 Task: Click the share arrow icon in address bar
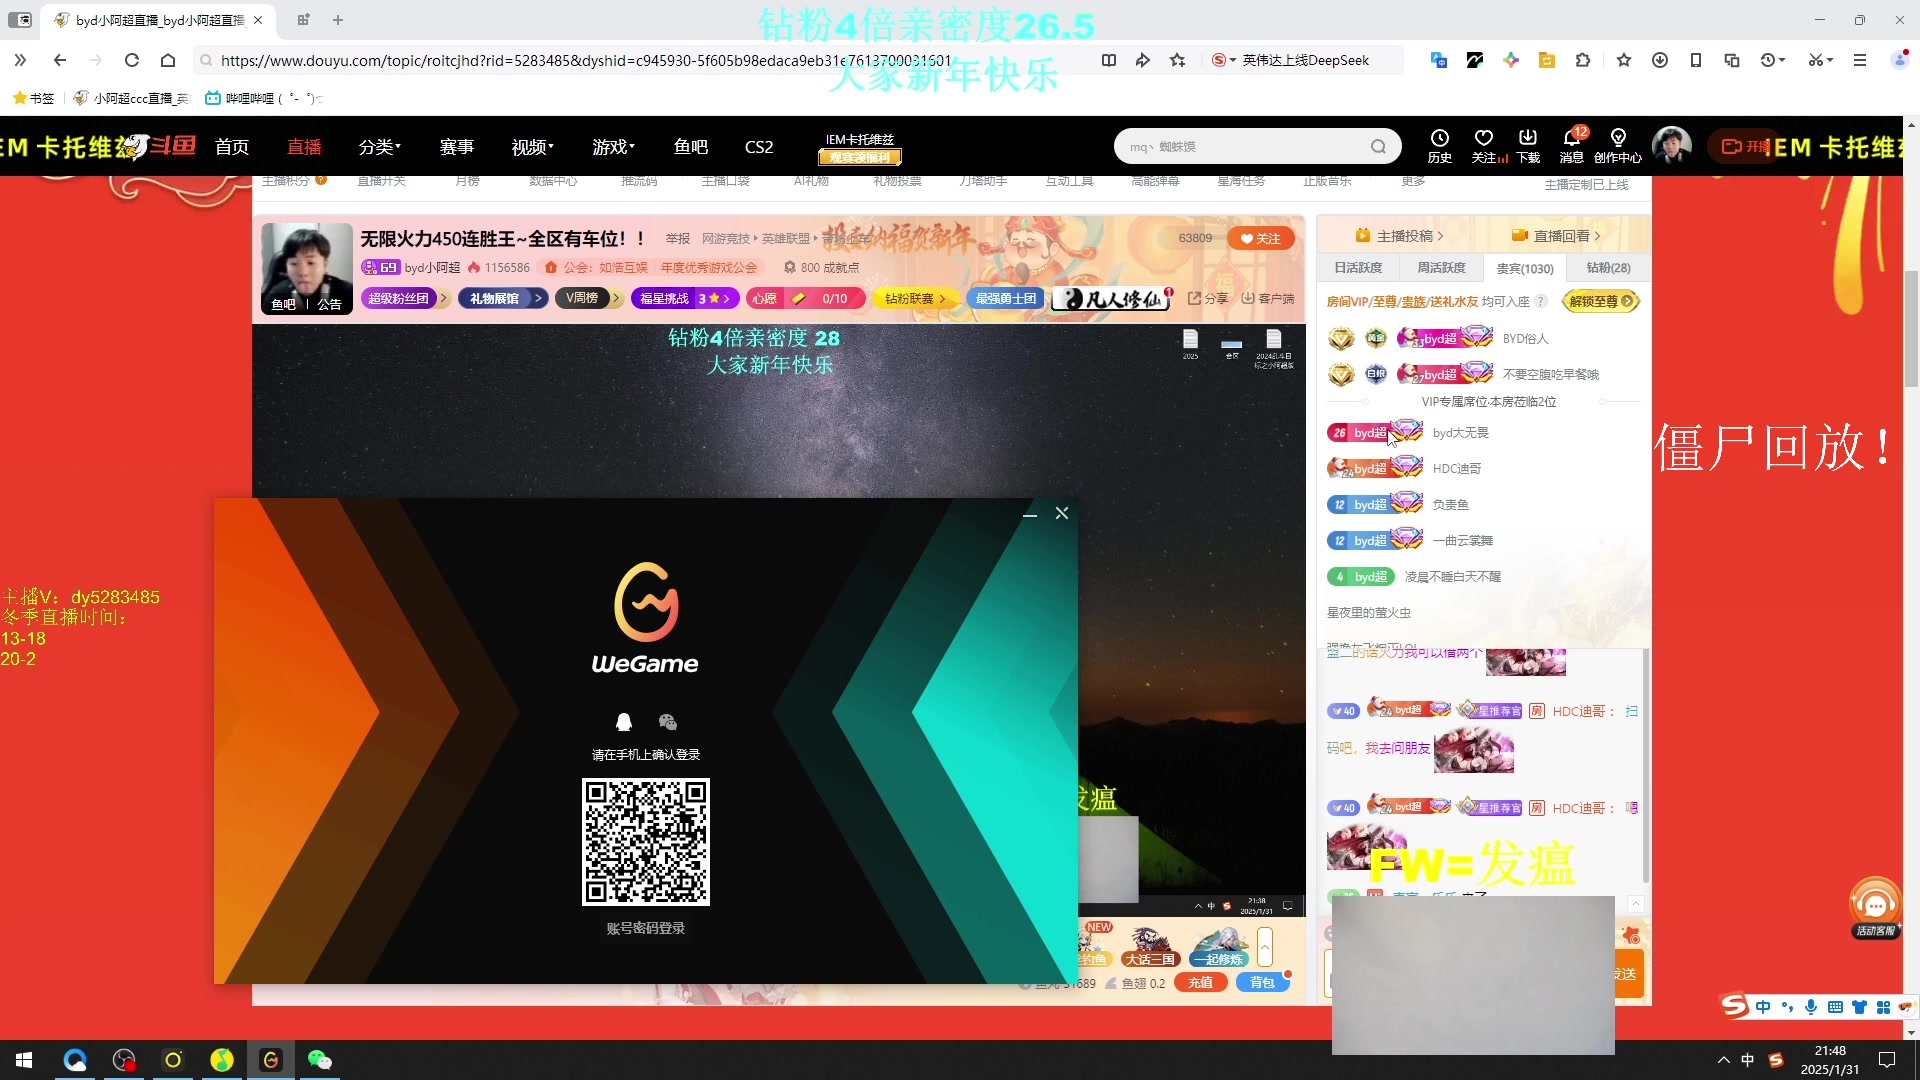[x=1143, y=61]
